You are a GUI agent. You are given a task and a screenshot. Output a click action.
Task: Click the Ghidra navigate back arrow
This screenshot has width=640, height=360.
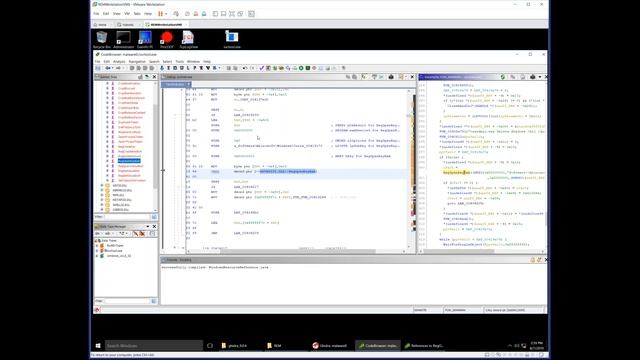coord(107,68)
